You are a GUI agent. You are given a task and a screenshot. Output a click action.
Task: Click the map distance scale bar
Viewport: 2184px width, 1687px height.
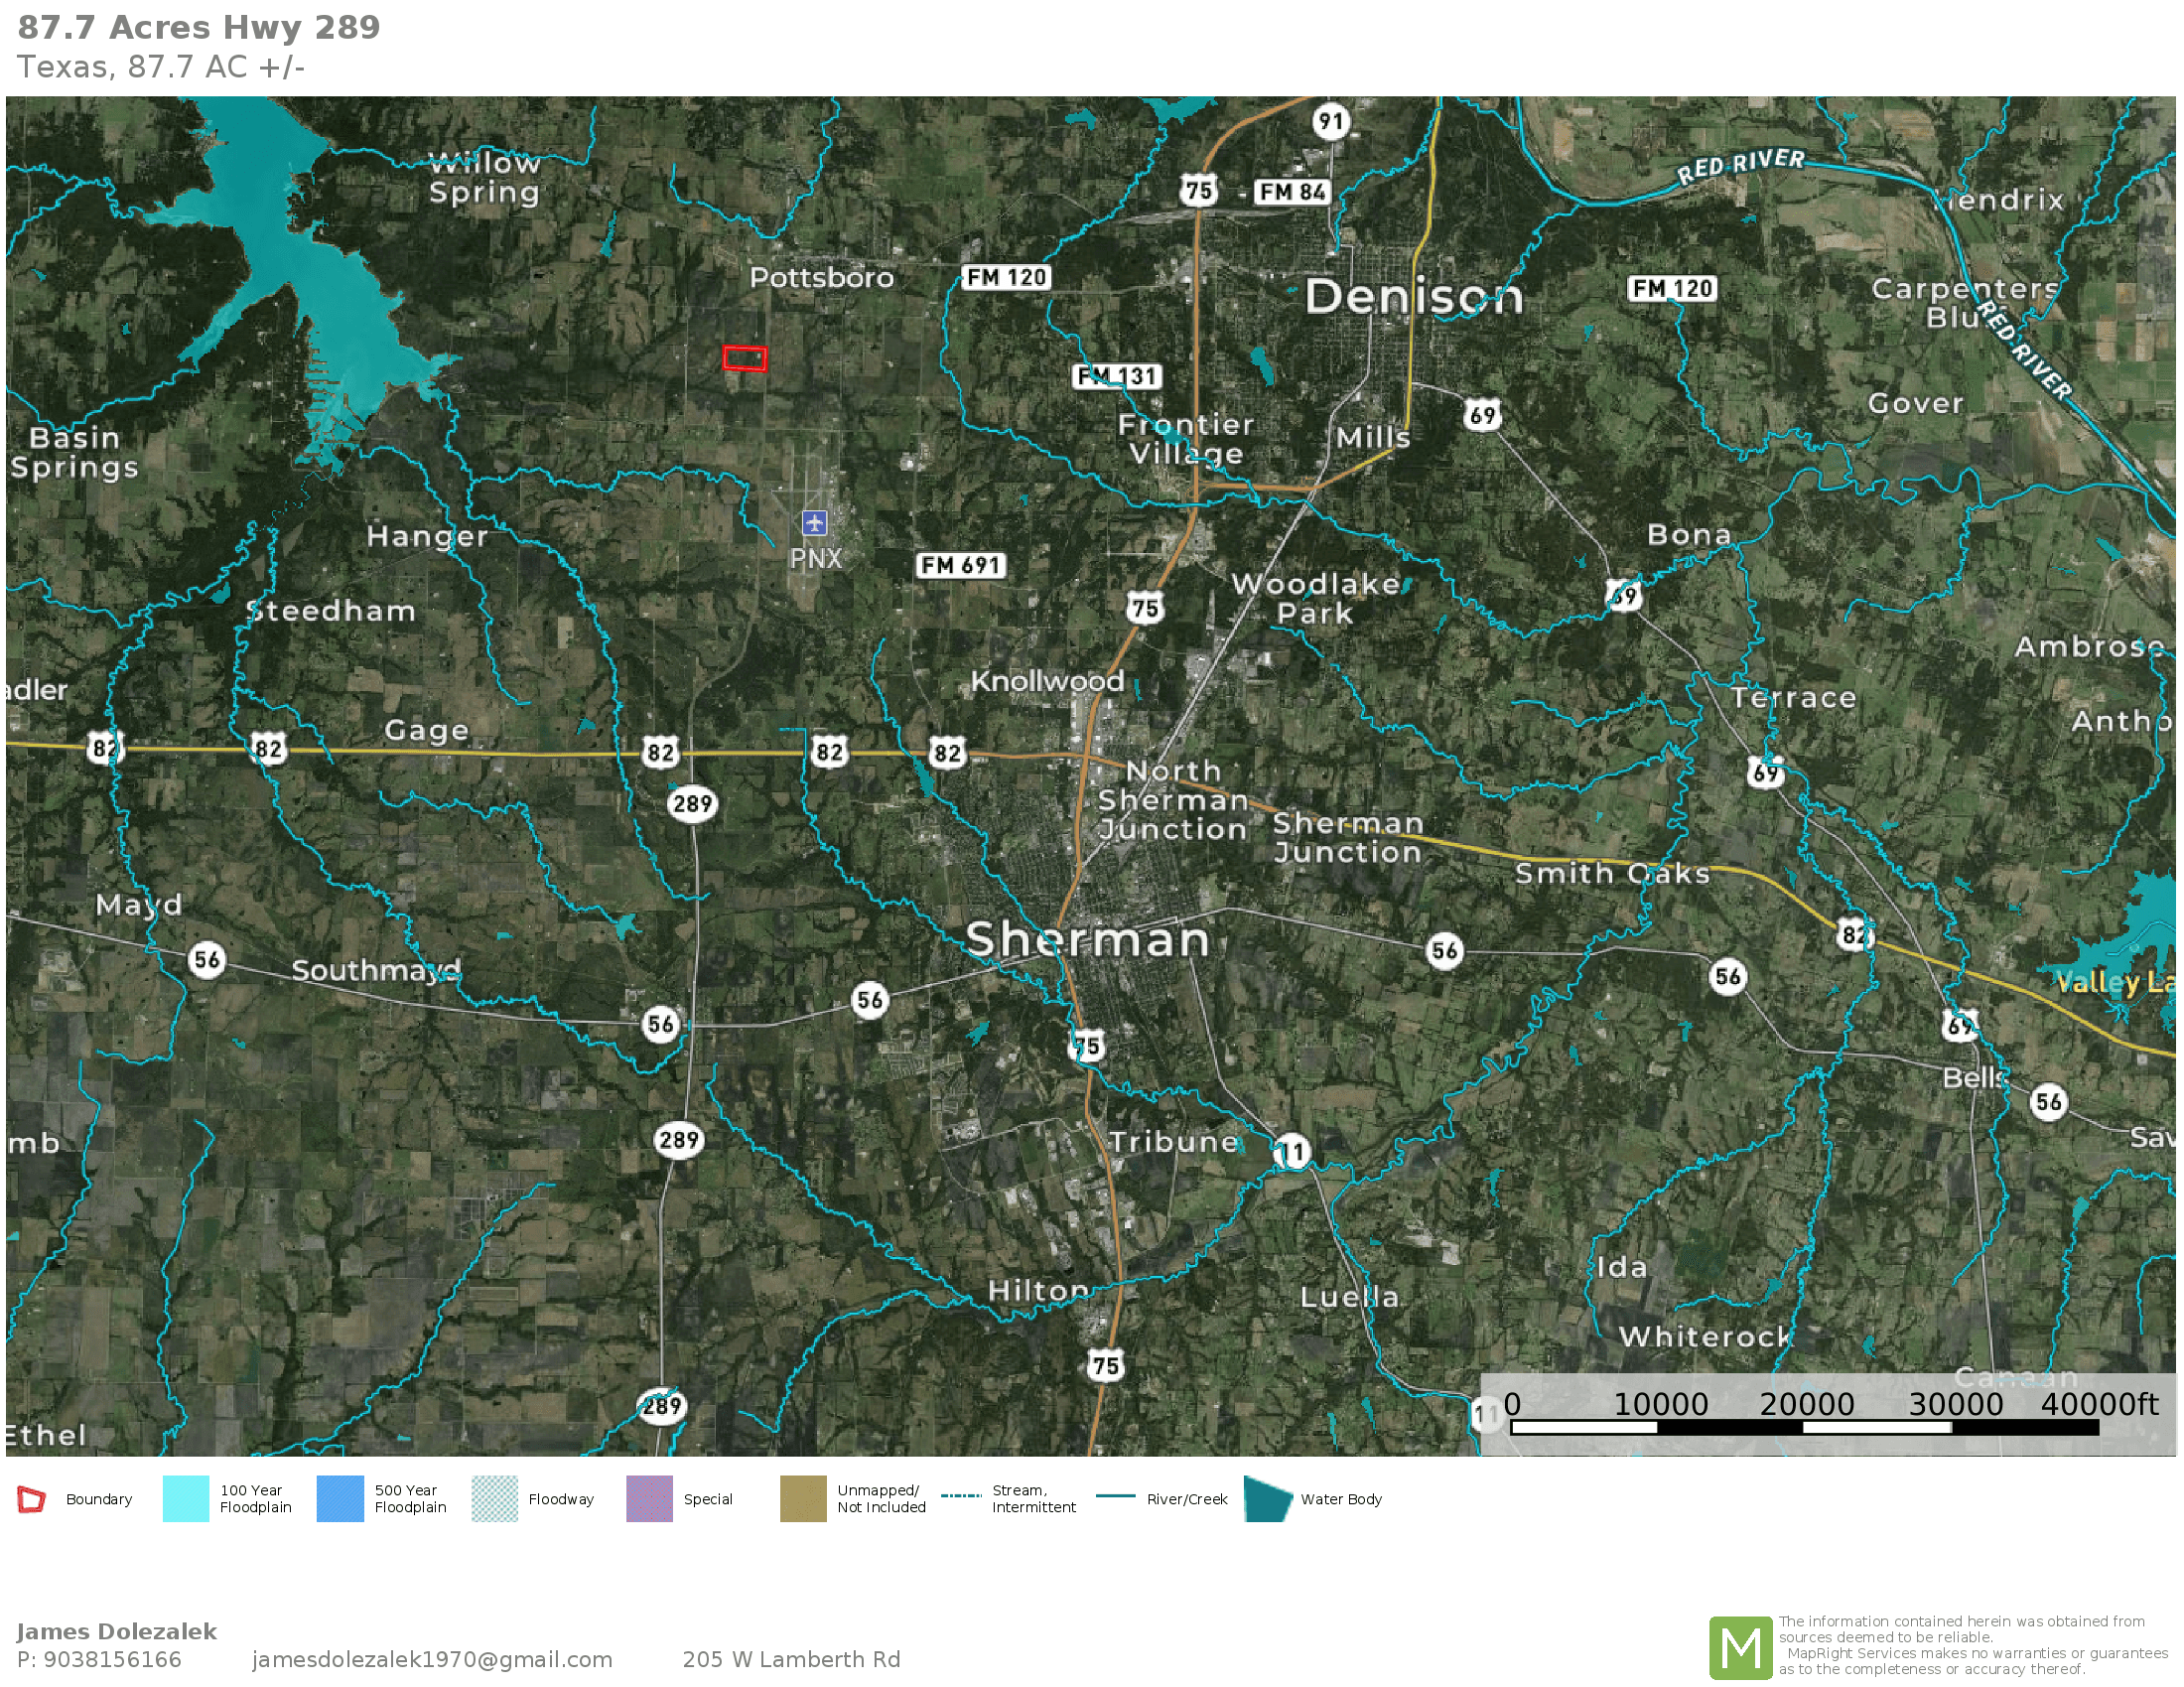pos(1804,1427)
